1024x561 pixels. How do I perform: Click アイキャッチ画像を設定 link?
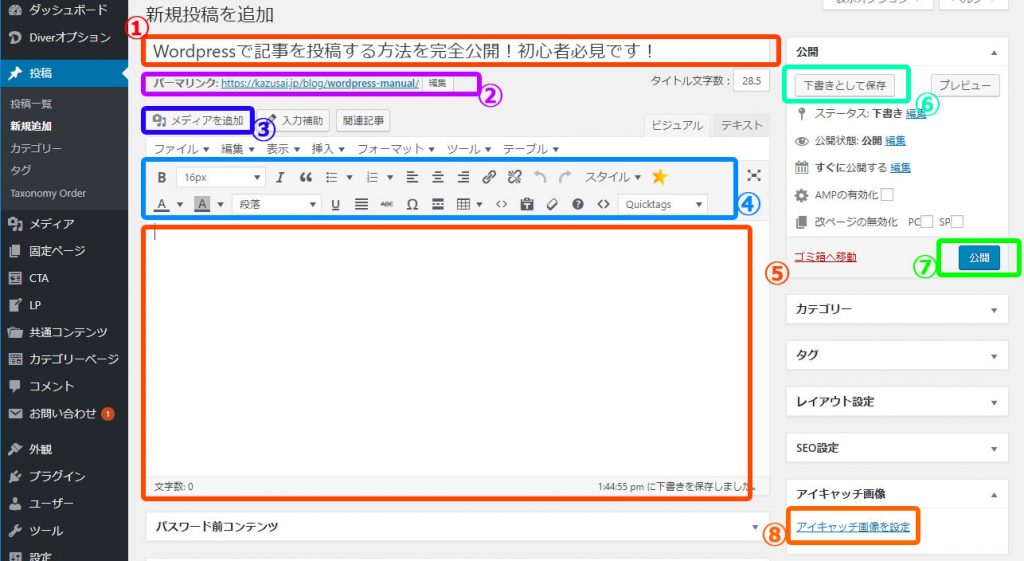(x=853, y=526)
